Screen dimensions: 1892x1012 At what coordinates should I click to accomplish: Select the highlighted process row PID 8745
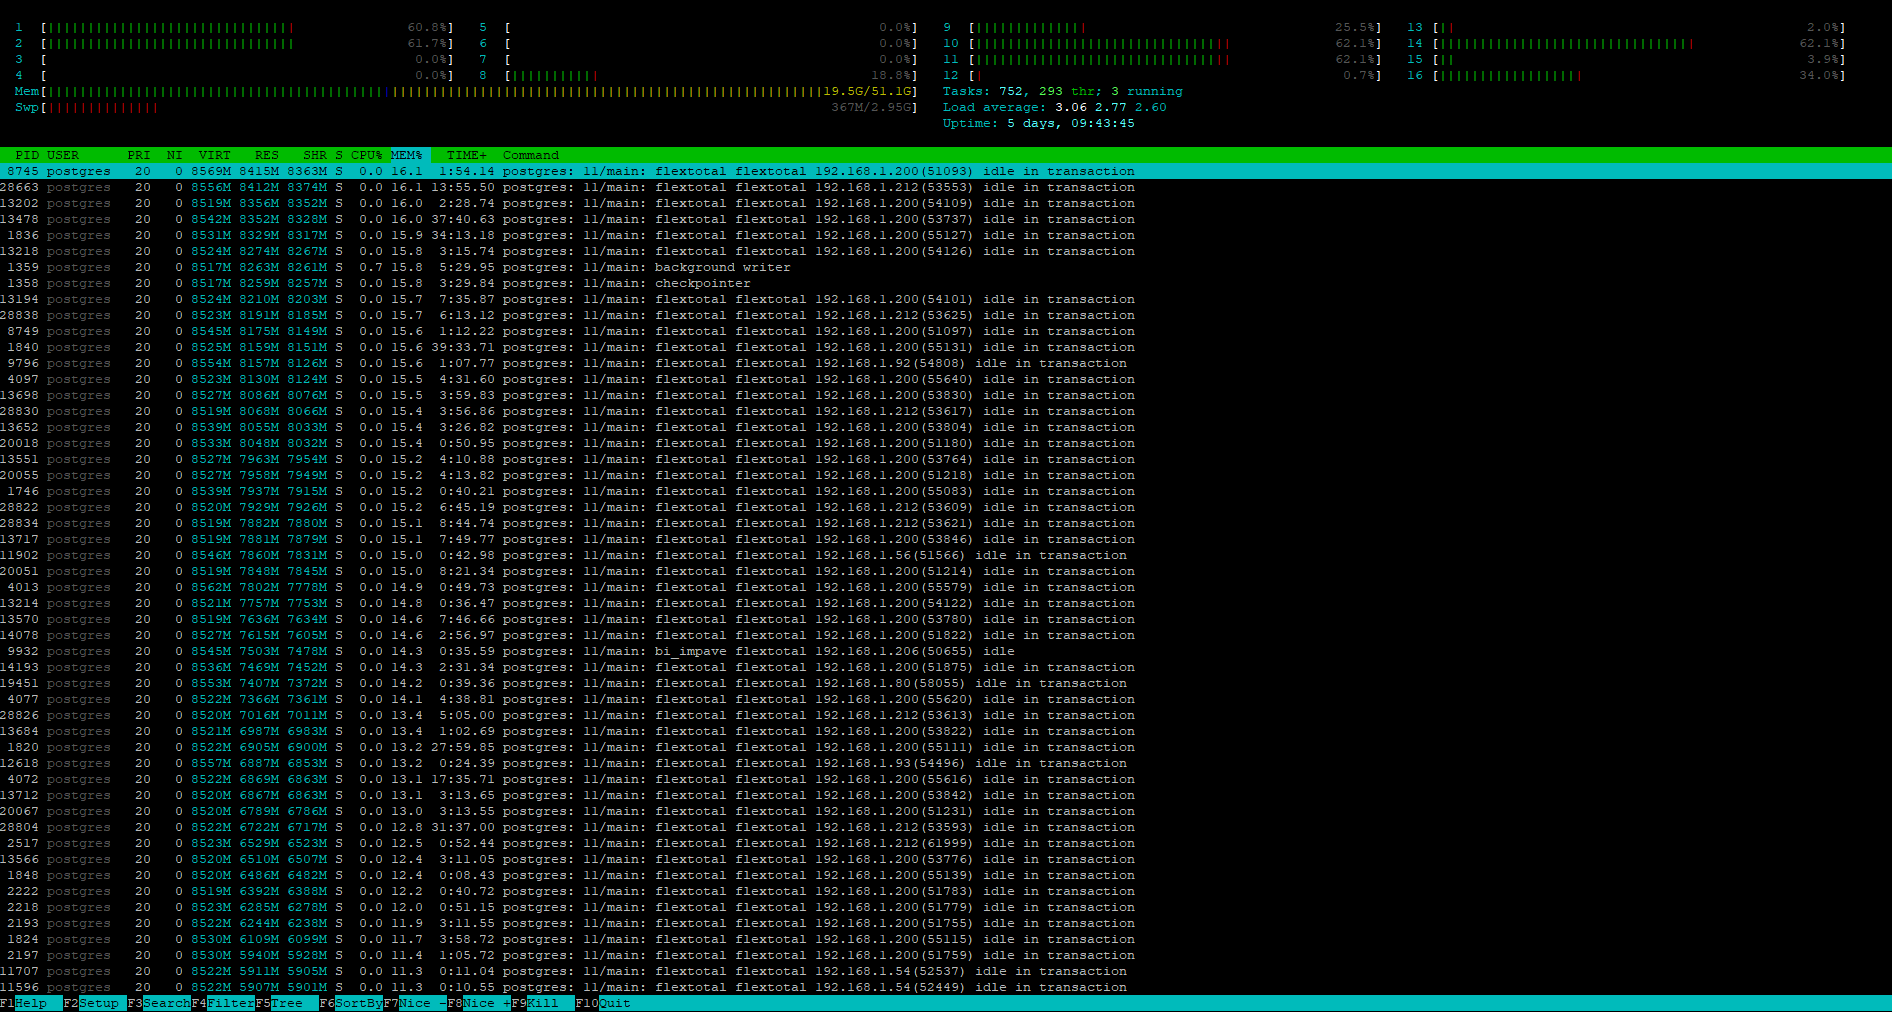(946, 171)
